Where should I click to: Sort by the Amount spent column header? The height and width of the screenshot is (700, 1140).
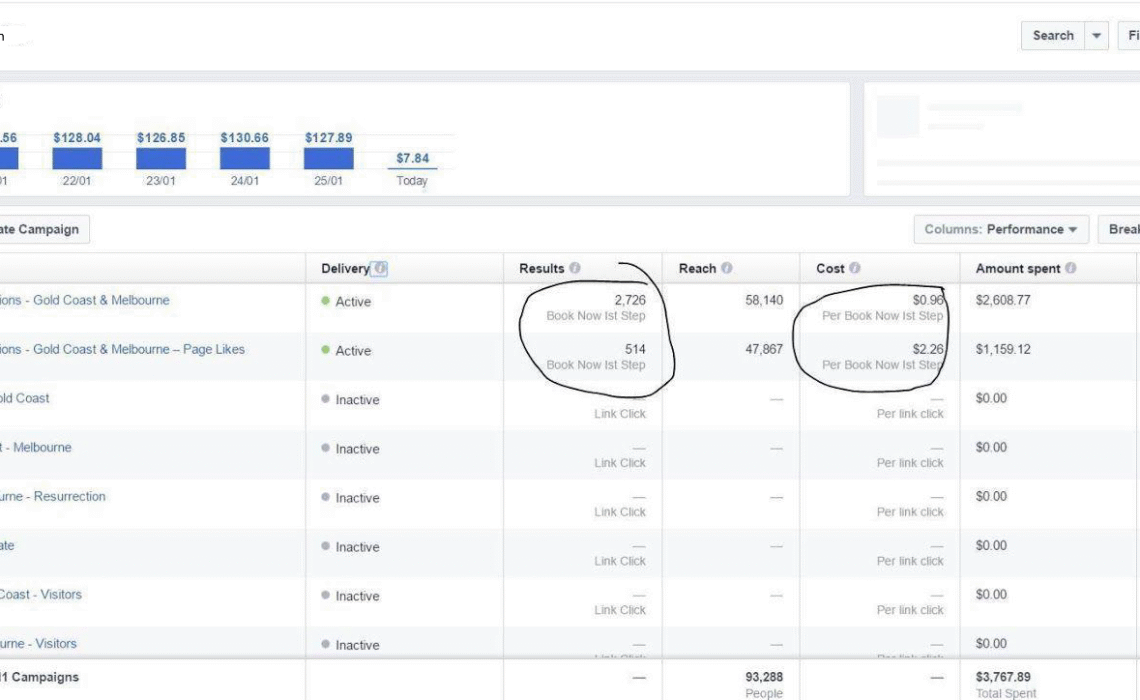(1018, 269)
